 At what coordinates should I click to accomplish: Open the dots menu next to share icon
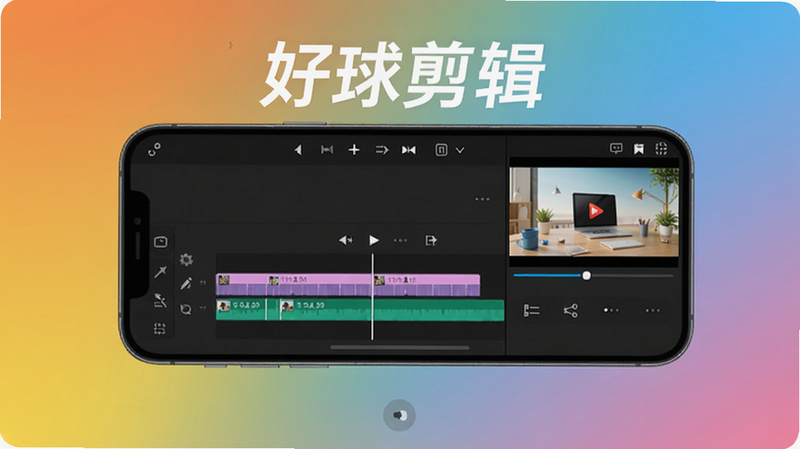(611, 310)
